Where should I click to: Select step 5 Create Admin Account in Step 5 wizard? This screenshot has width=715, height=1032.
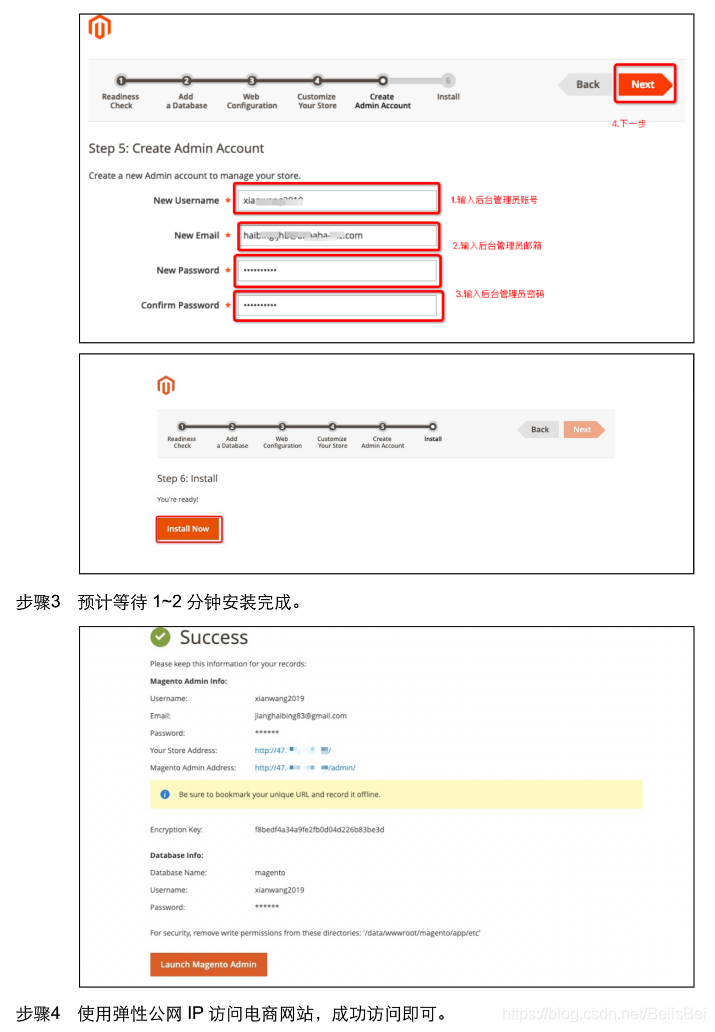pos(383,92)
